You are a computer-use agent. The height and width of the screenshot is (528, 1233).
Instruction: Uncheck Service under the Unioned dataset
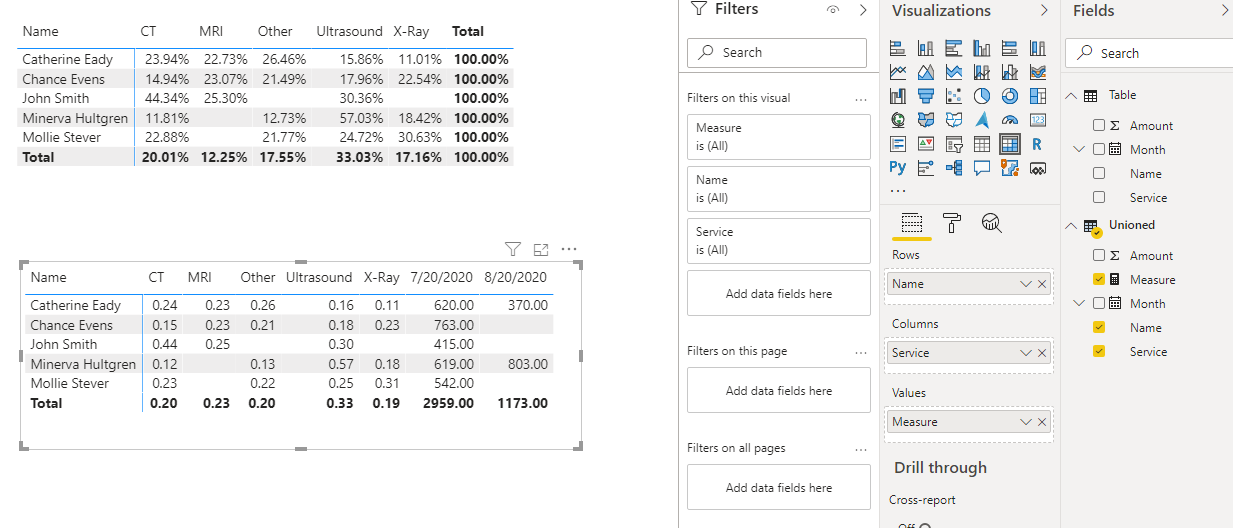click(1099, 351)
